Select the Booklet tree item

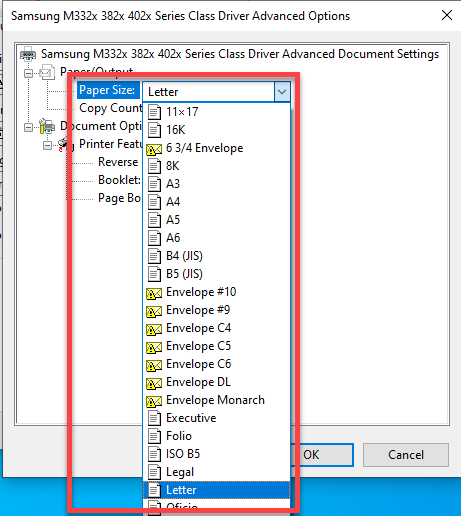point(119,180)
